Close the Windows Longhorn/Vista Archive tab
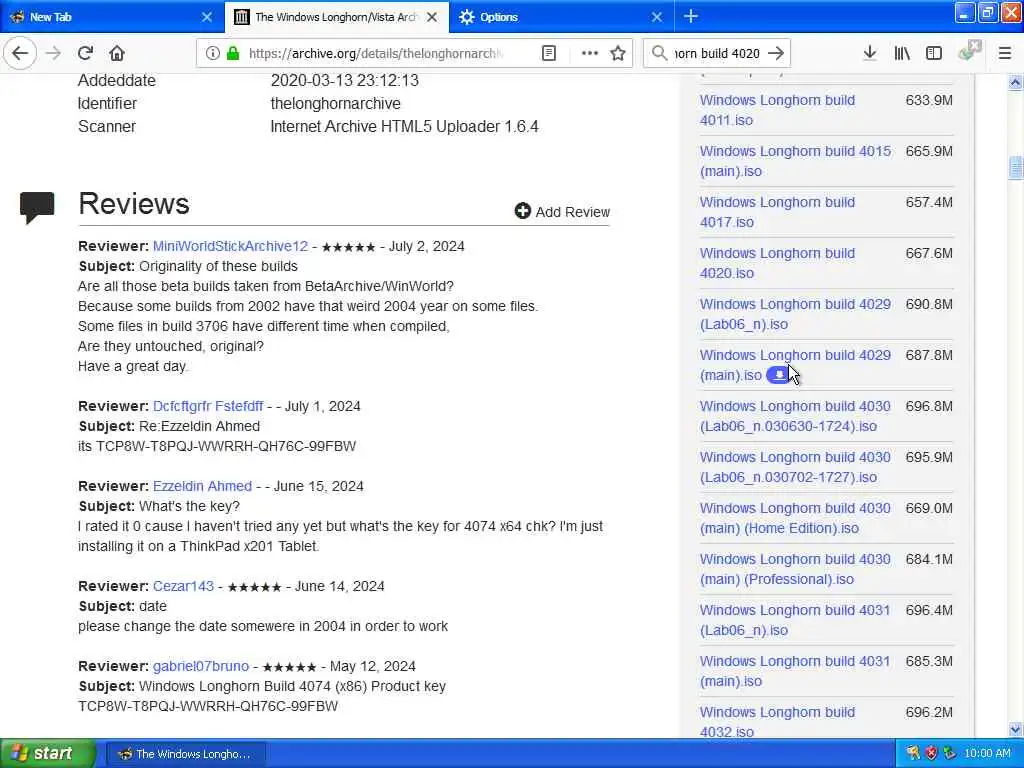The image size is (1024, 768). click(432, 17)
